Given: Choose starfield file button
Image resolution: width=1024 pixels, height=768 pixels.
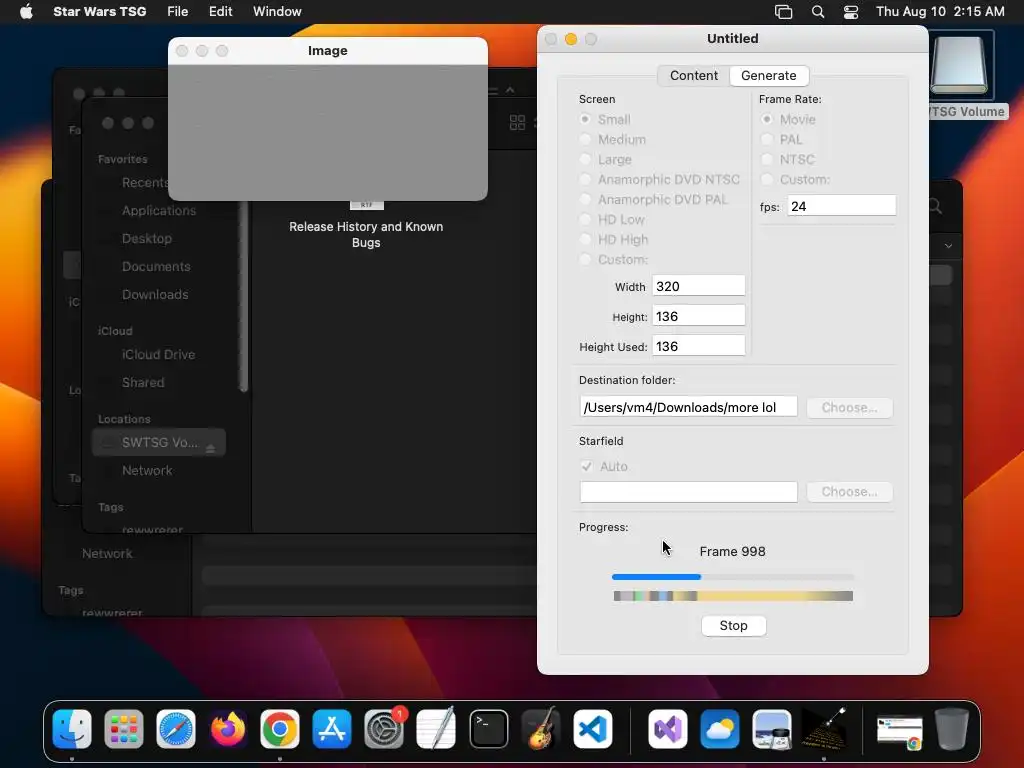Looking at the screenshot, I should (849, 492).
